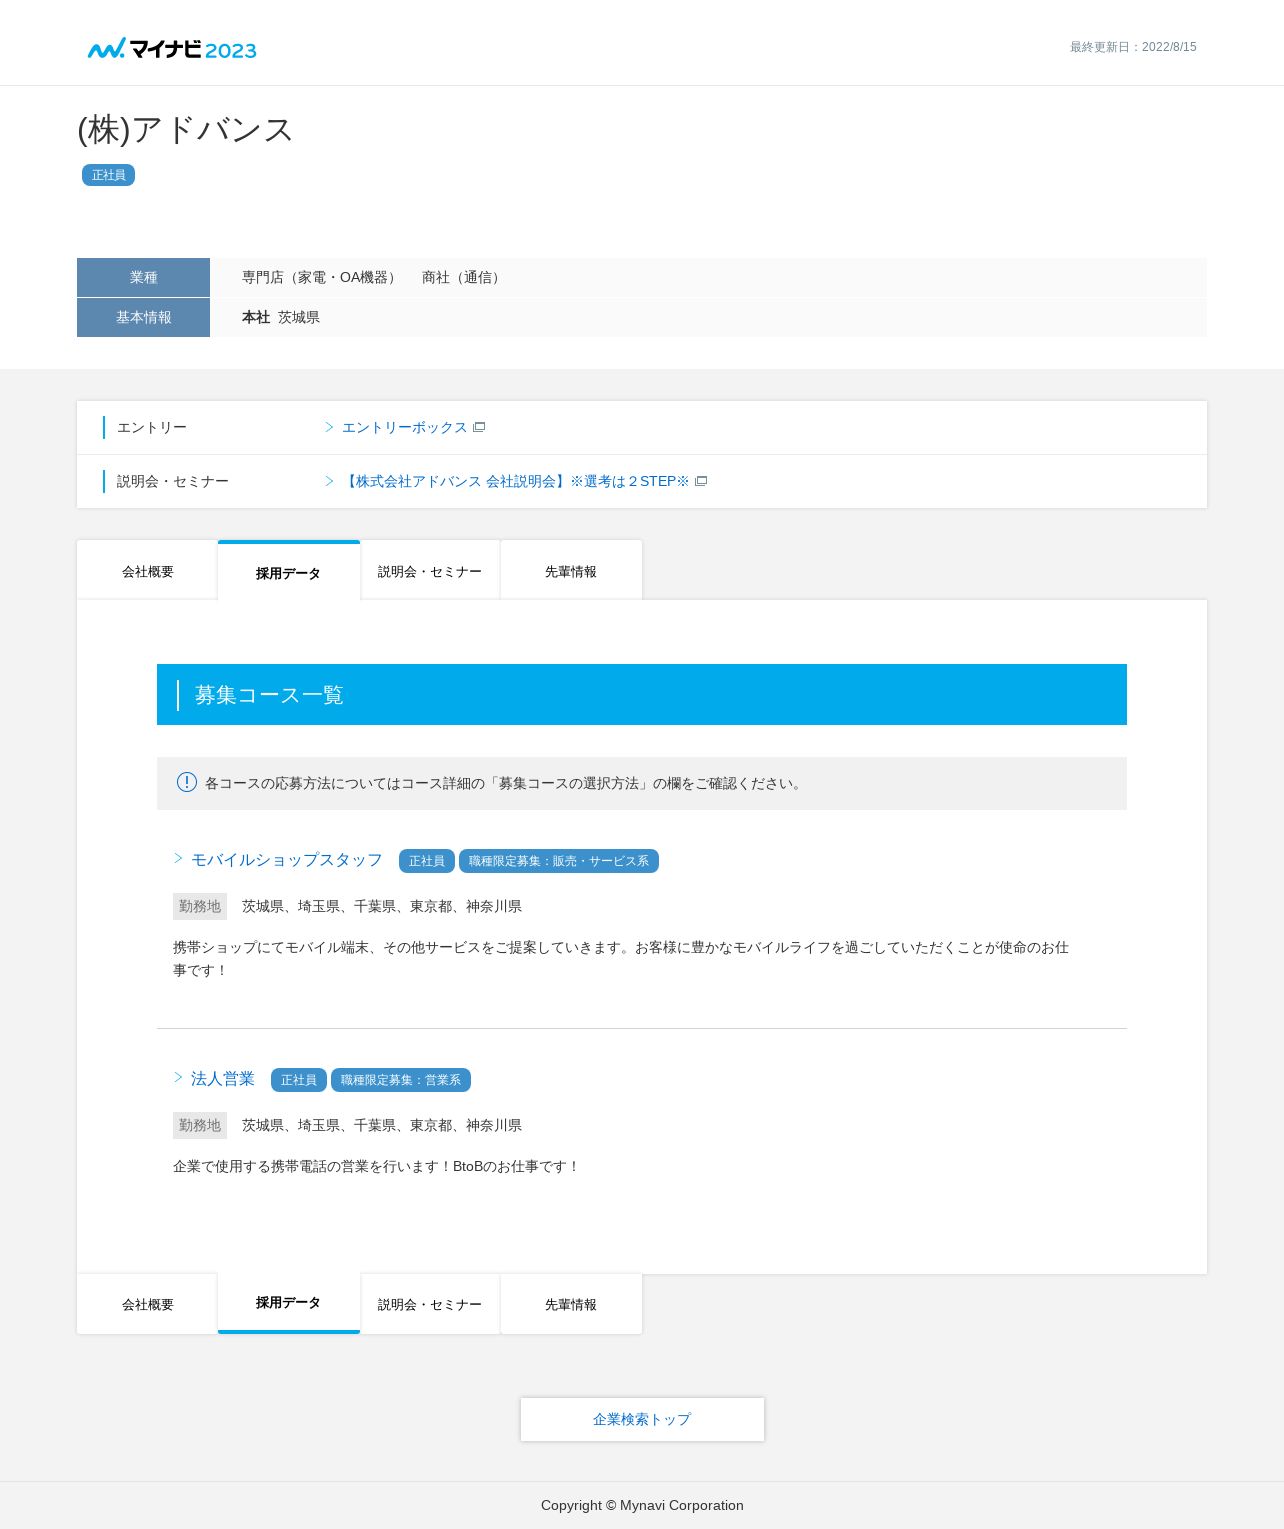Click the エントリー row label
The height and width of the screenshot is (1529, 1284).
152,427
